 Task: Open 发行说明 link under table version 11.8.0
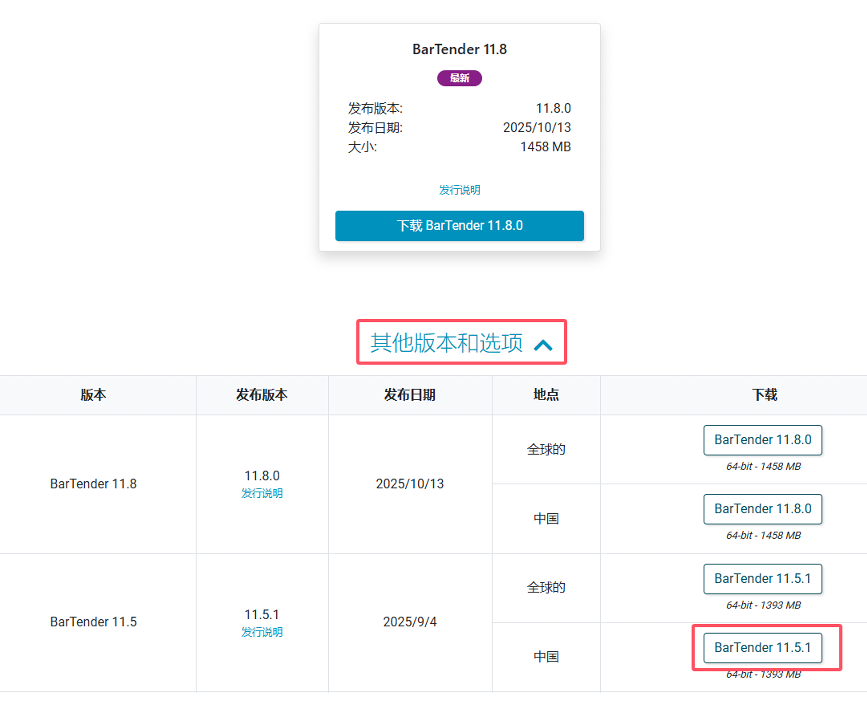click(262, 493)
